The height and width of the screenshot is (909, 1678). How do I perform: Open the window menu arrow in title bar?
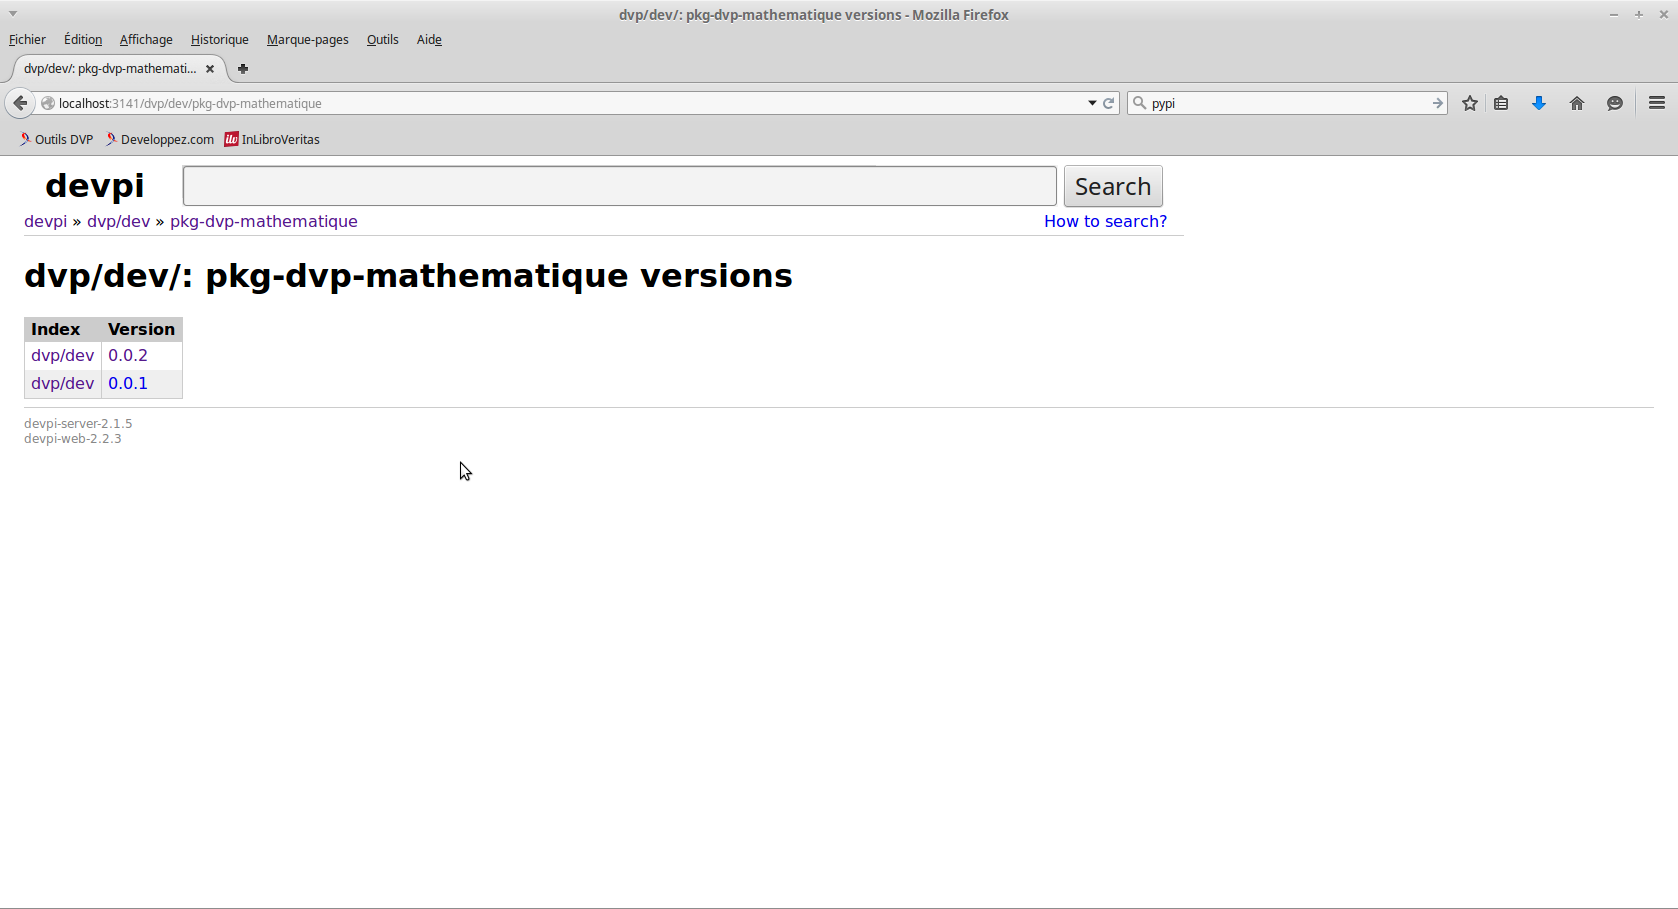coord(13,14)
